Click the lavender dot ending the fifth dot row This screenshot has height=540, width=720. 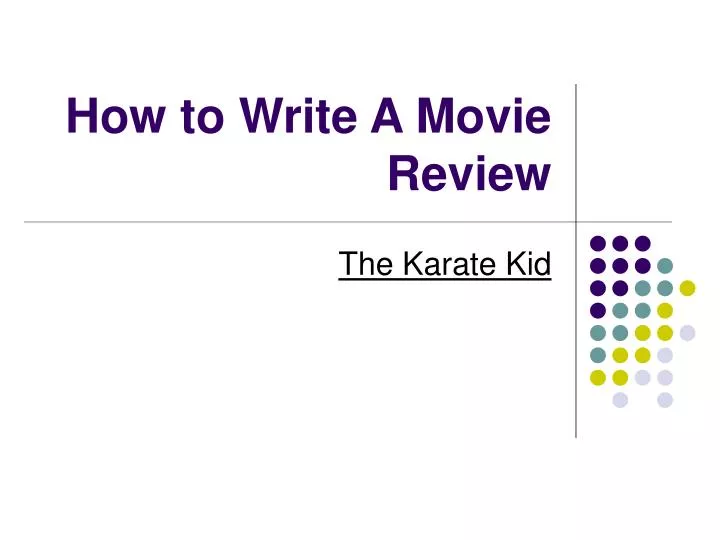(x=687, y=333)
